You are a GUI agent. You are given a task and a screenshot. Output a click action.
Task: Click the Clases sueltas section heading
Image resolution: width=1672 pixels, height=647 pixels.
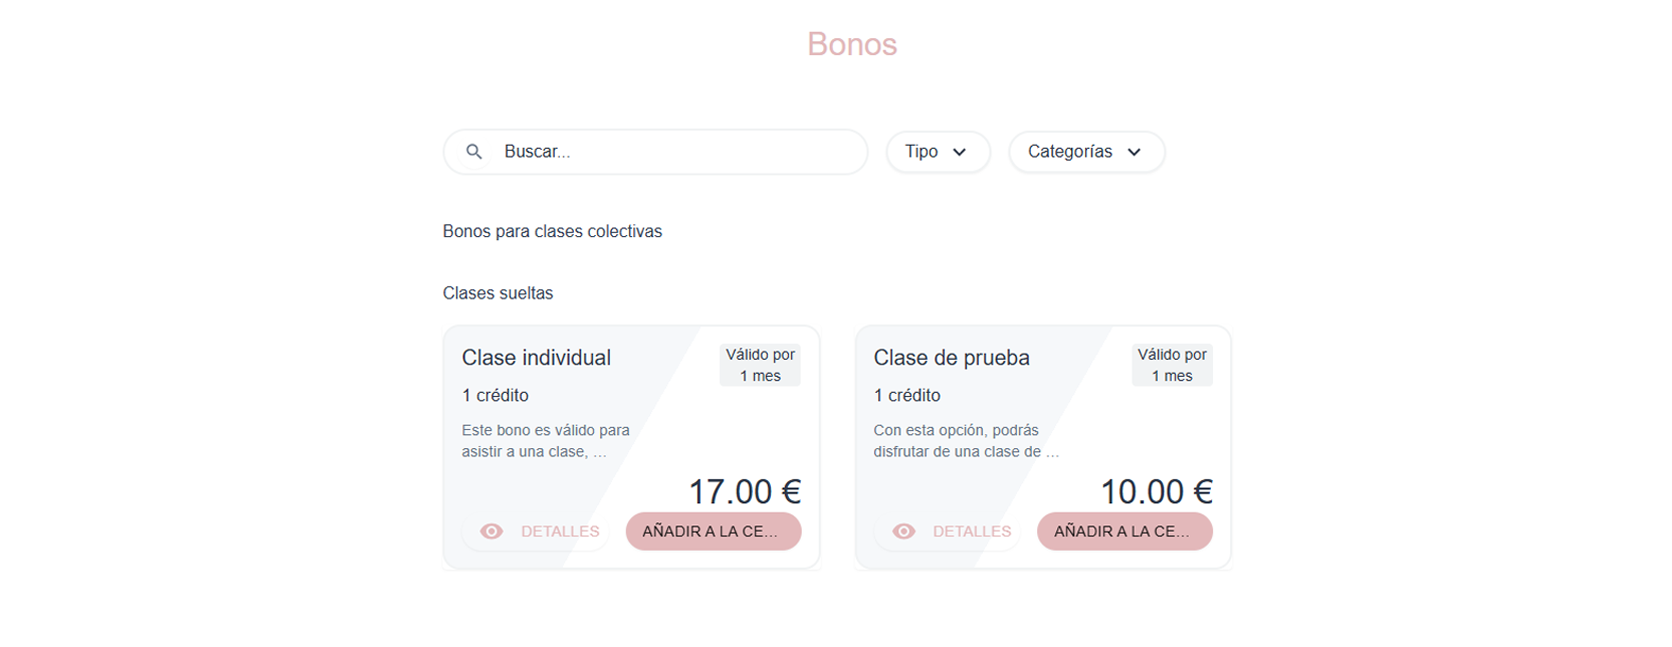point(498,293)
